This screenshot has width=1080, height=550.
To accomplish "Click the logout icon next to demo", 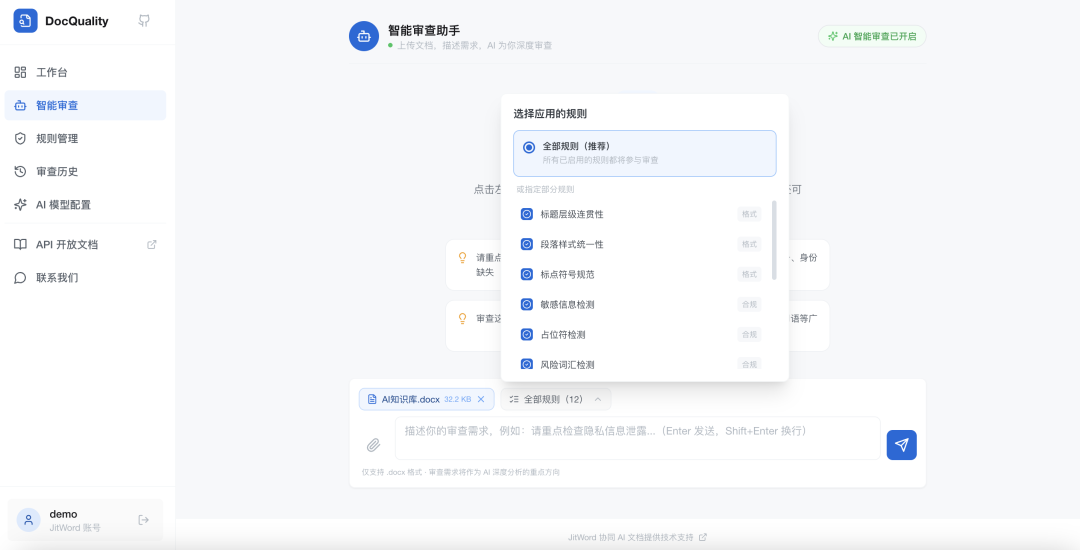I will click(143, 520).
